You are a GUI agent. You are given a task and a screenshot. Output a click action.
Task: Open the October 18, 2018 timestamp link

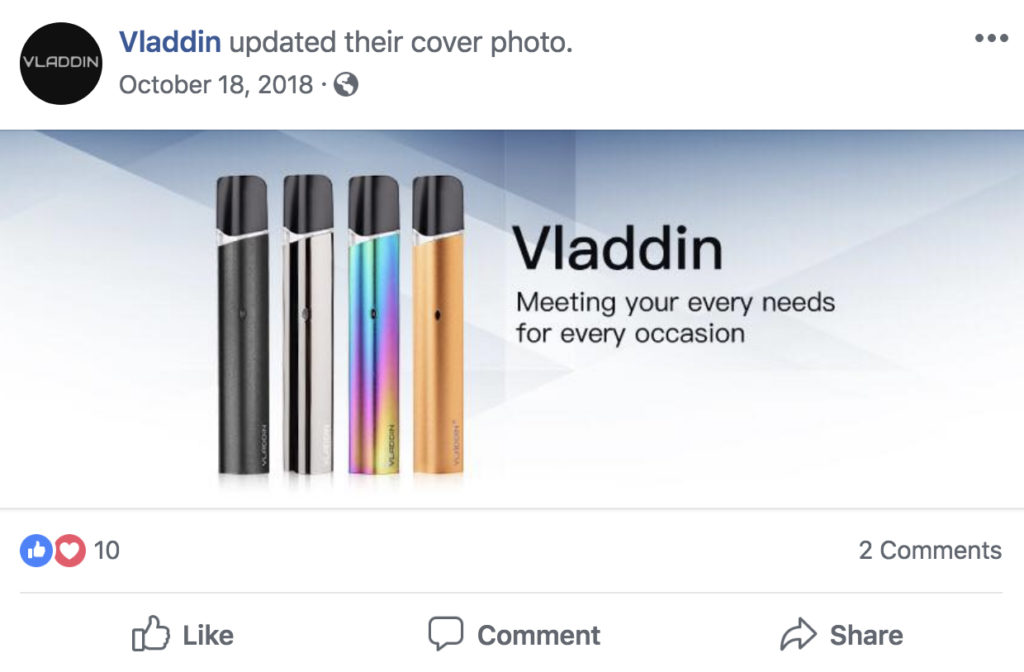[216, 85]
